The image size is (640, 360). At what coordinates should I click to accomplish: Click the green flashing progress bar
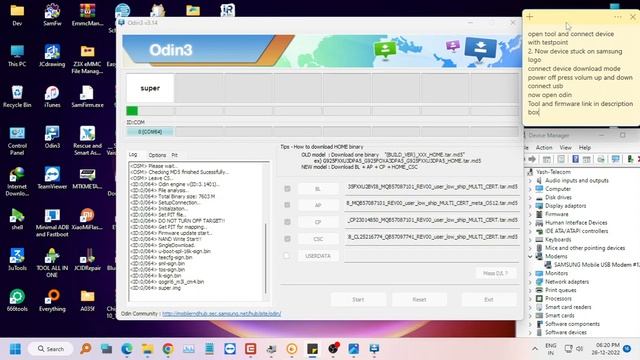pyautogui.click(x=132, y=111)
